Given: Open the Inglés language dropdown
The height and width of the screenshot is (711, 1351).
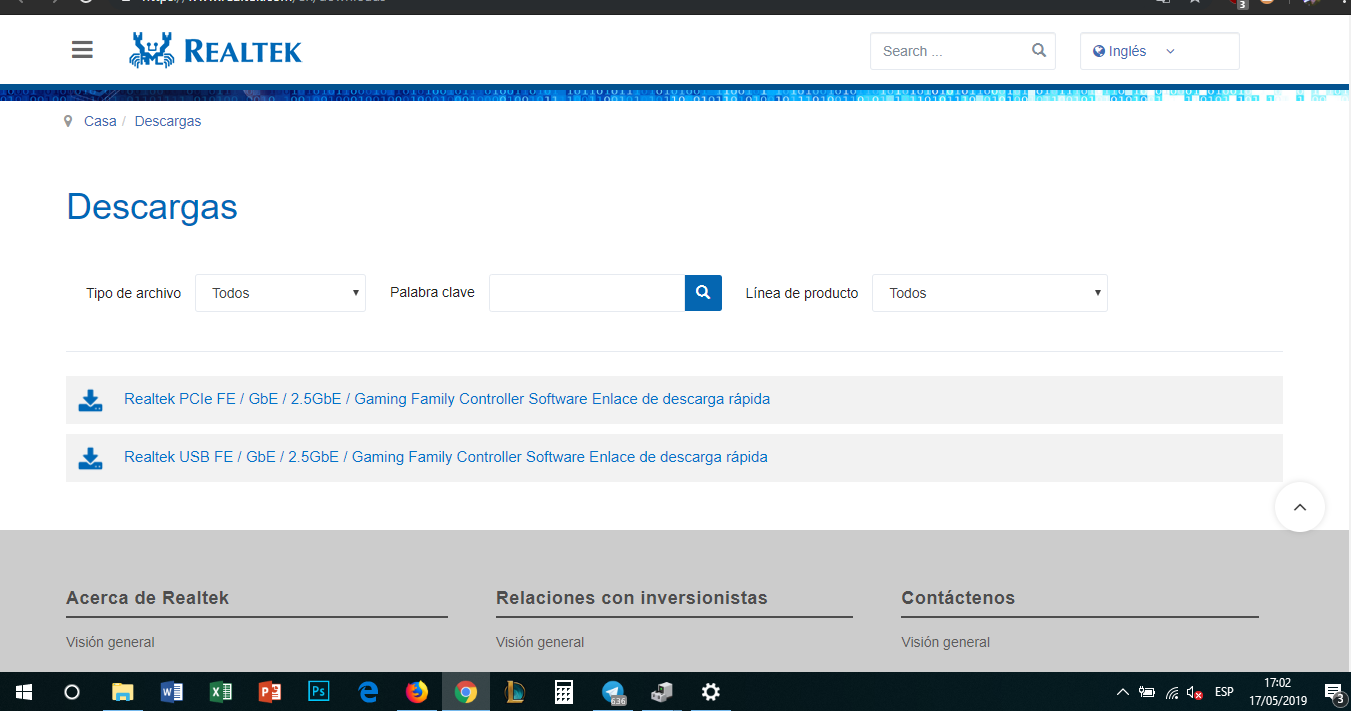Looking at the screenshot, I should coord(1159,51).
